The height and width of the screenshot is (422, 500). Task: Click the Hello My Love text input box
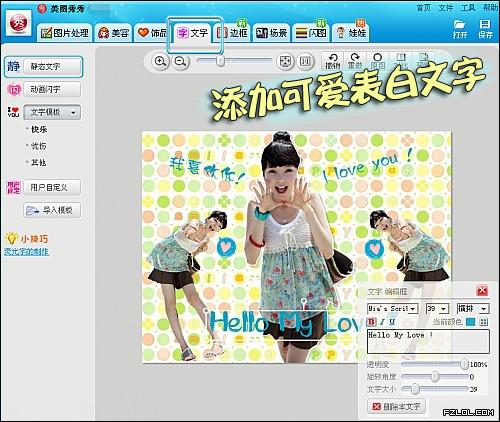428,341
